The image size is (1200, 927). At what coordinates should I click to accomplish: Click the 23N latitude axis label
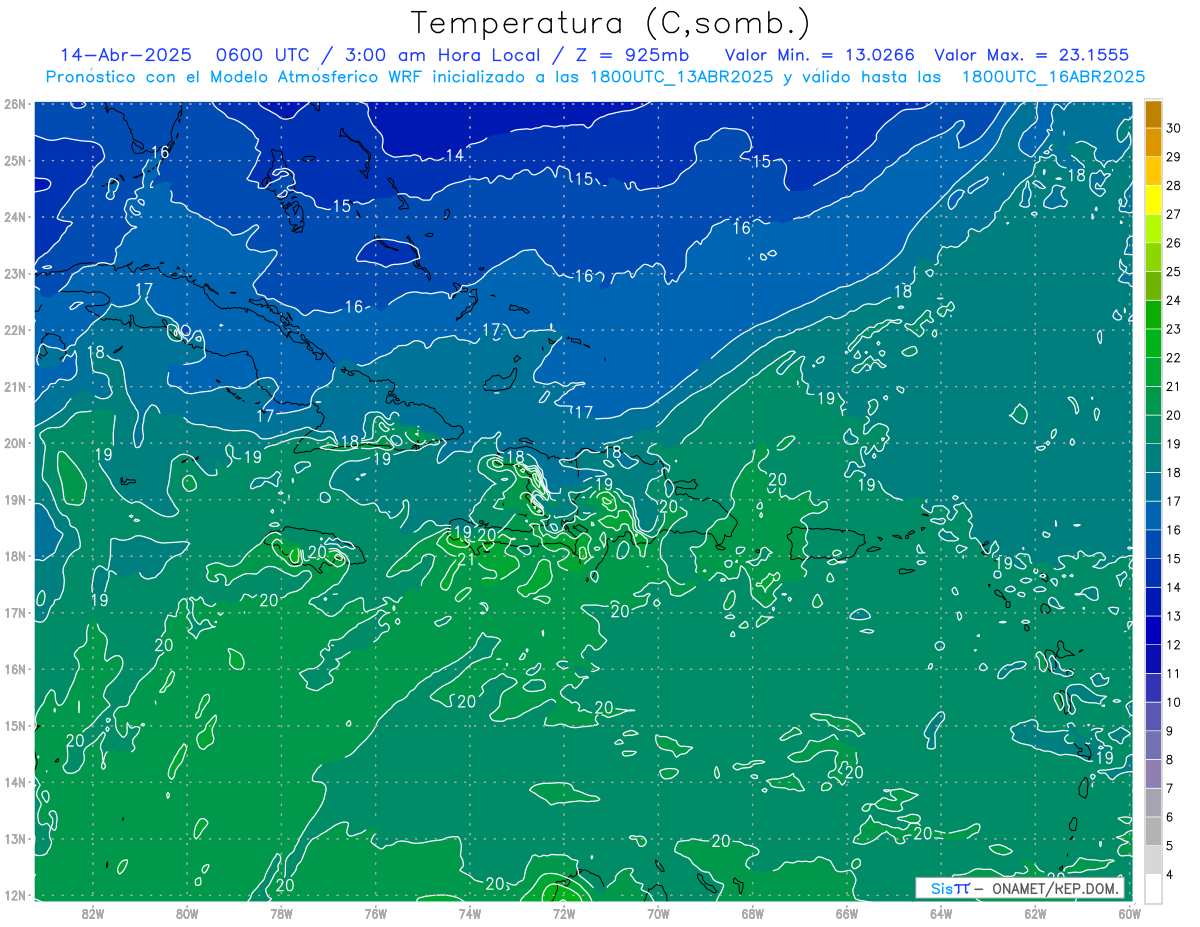click(x=14, y=273)
